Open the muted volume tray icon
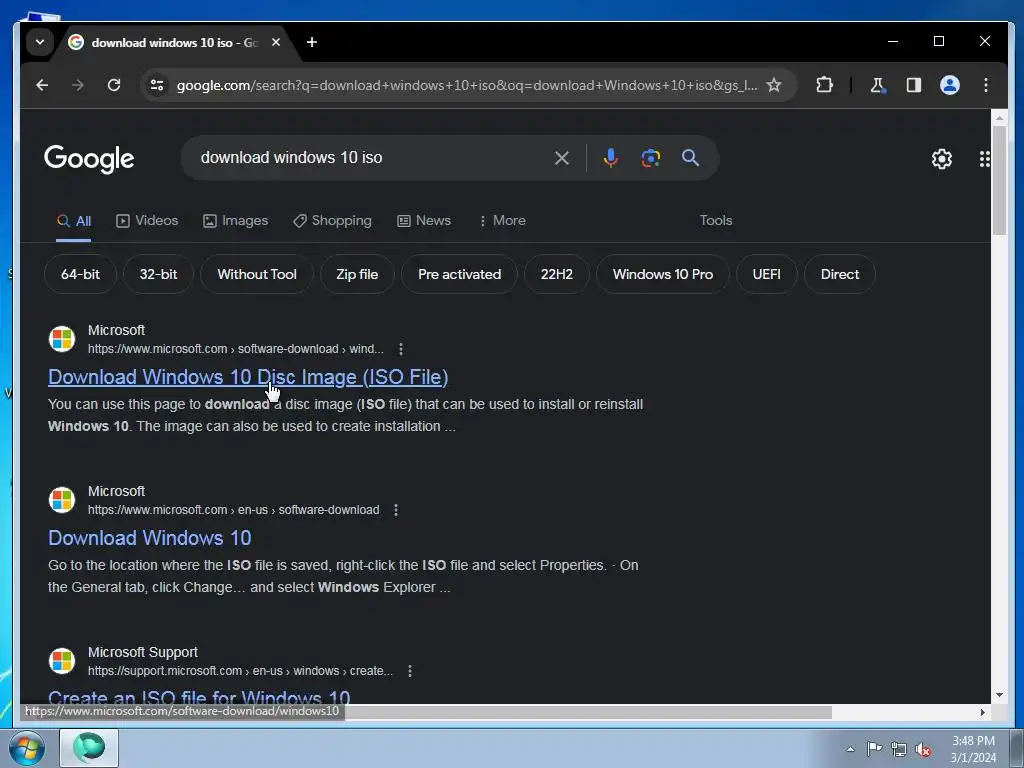Image resolution: width=1024 pixels, height=768 pixels. (923, 749)
